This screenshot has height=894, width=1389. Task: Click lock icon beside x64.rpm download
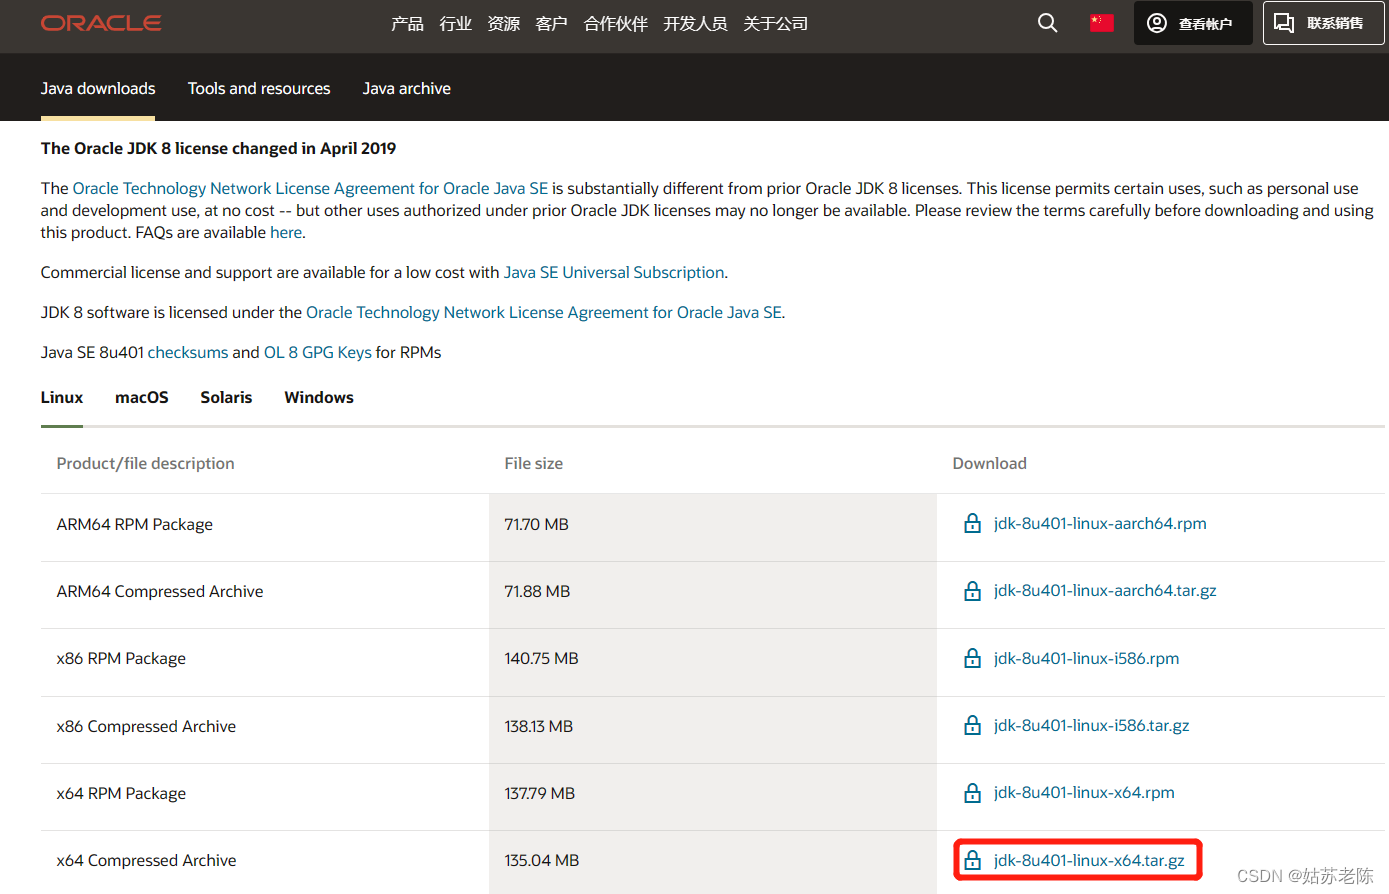[972, 792]
